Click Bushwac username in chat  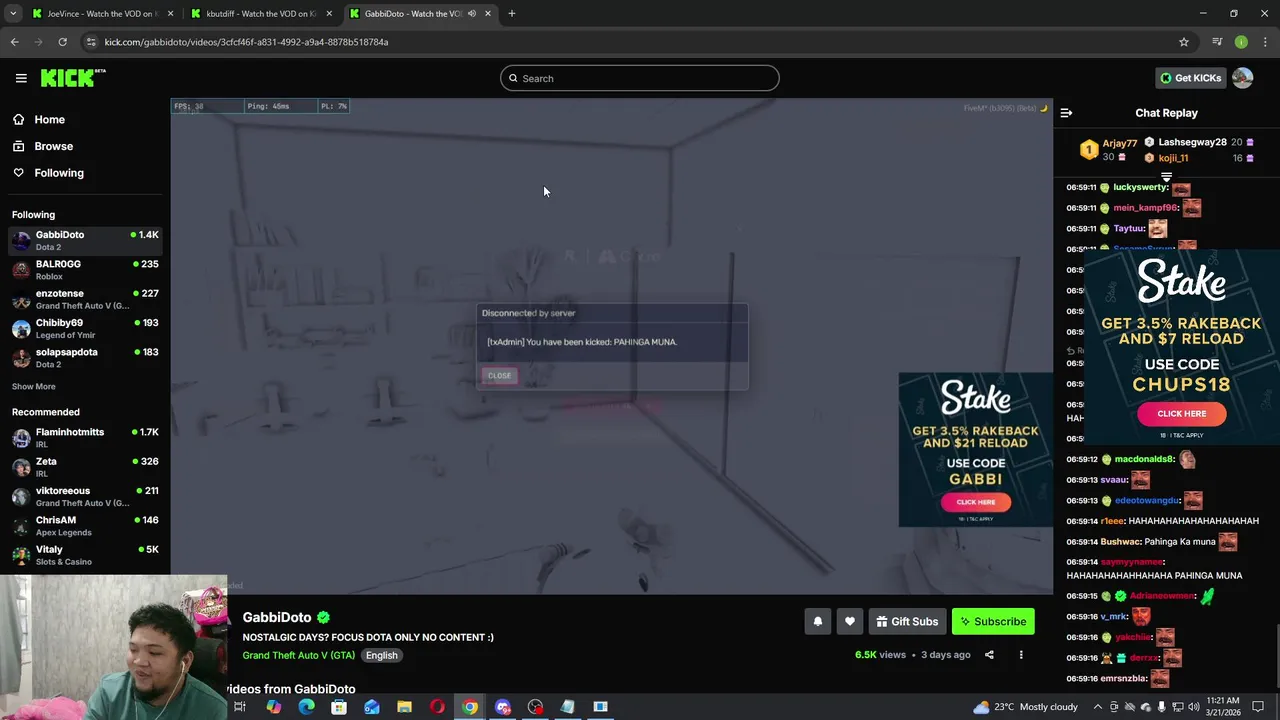(x=1121, y=542)
